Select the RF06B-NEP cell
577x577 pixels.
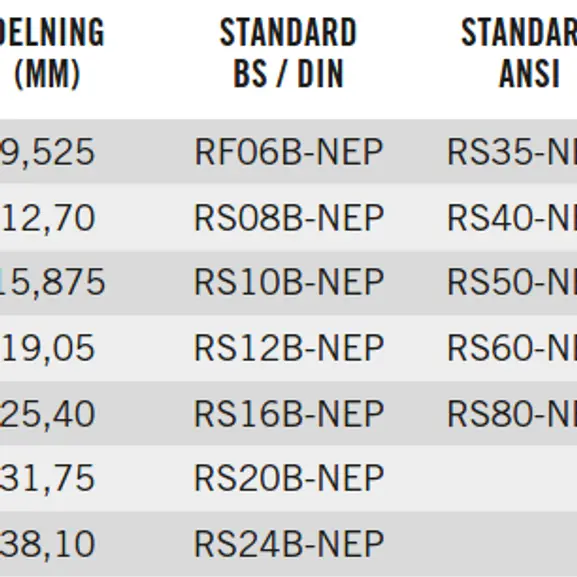(x=289, y=152)
